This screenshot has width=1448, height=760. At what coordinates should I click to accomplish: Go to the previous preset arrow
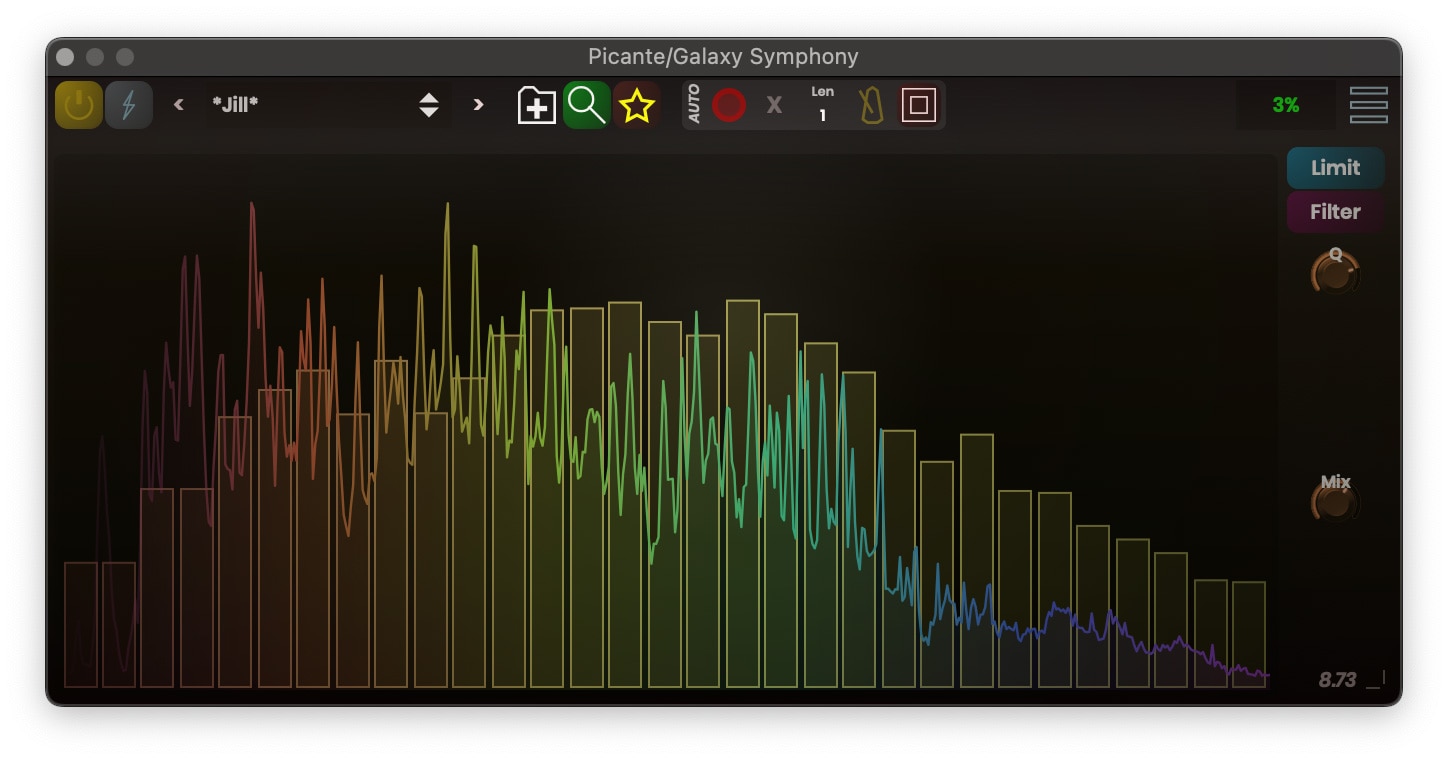click(x=179, y=105)
